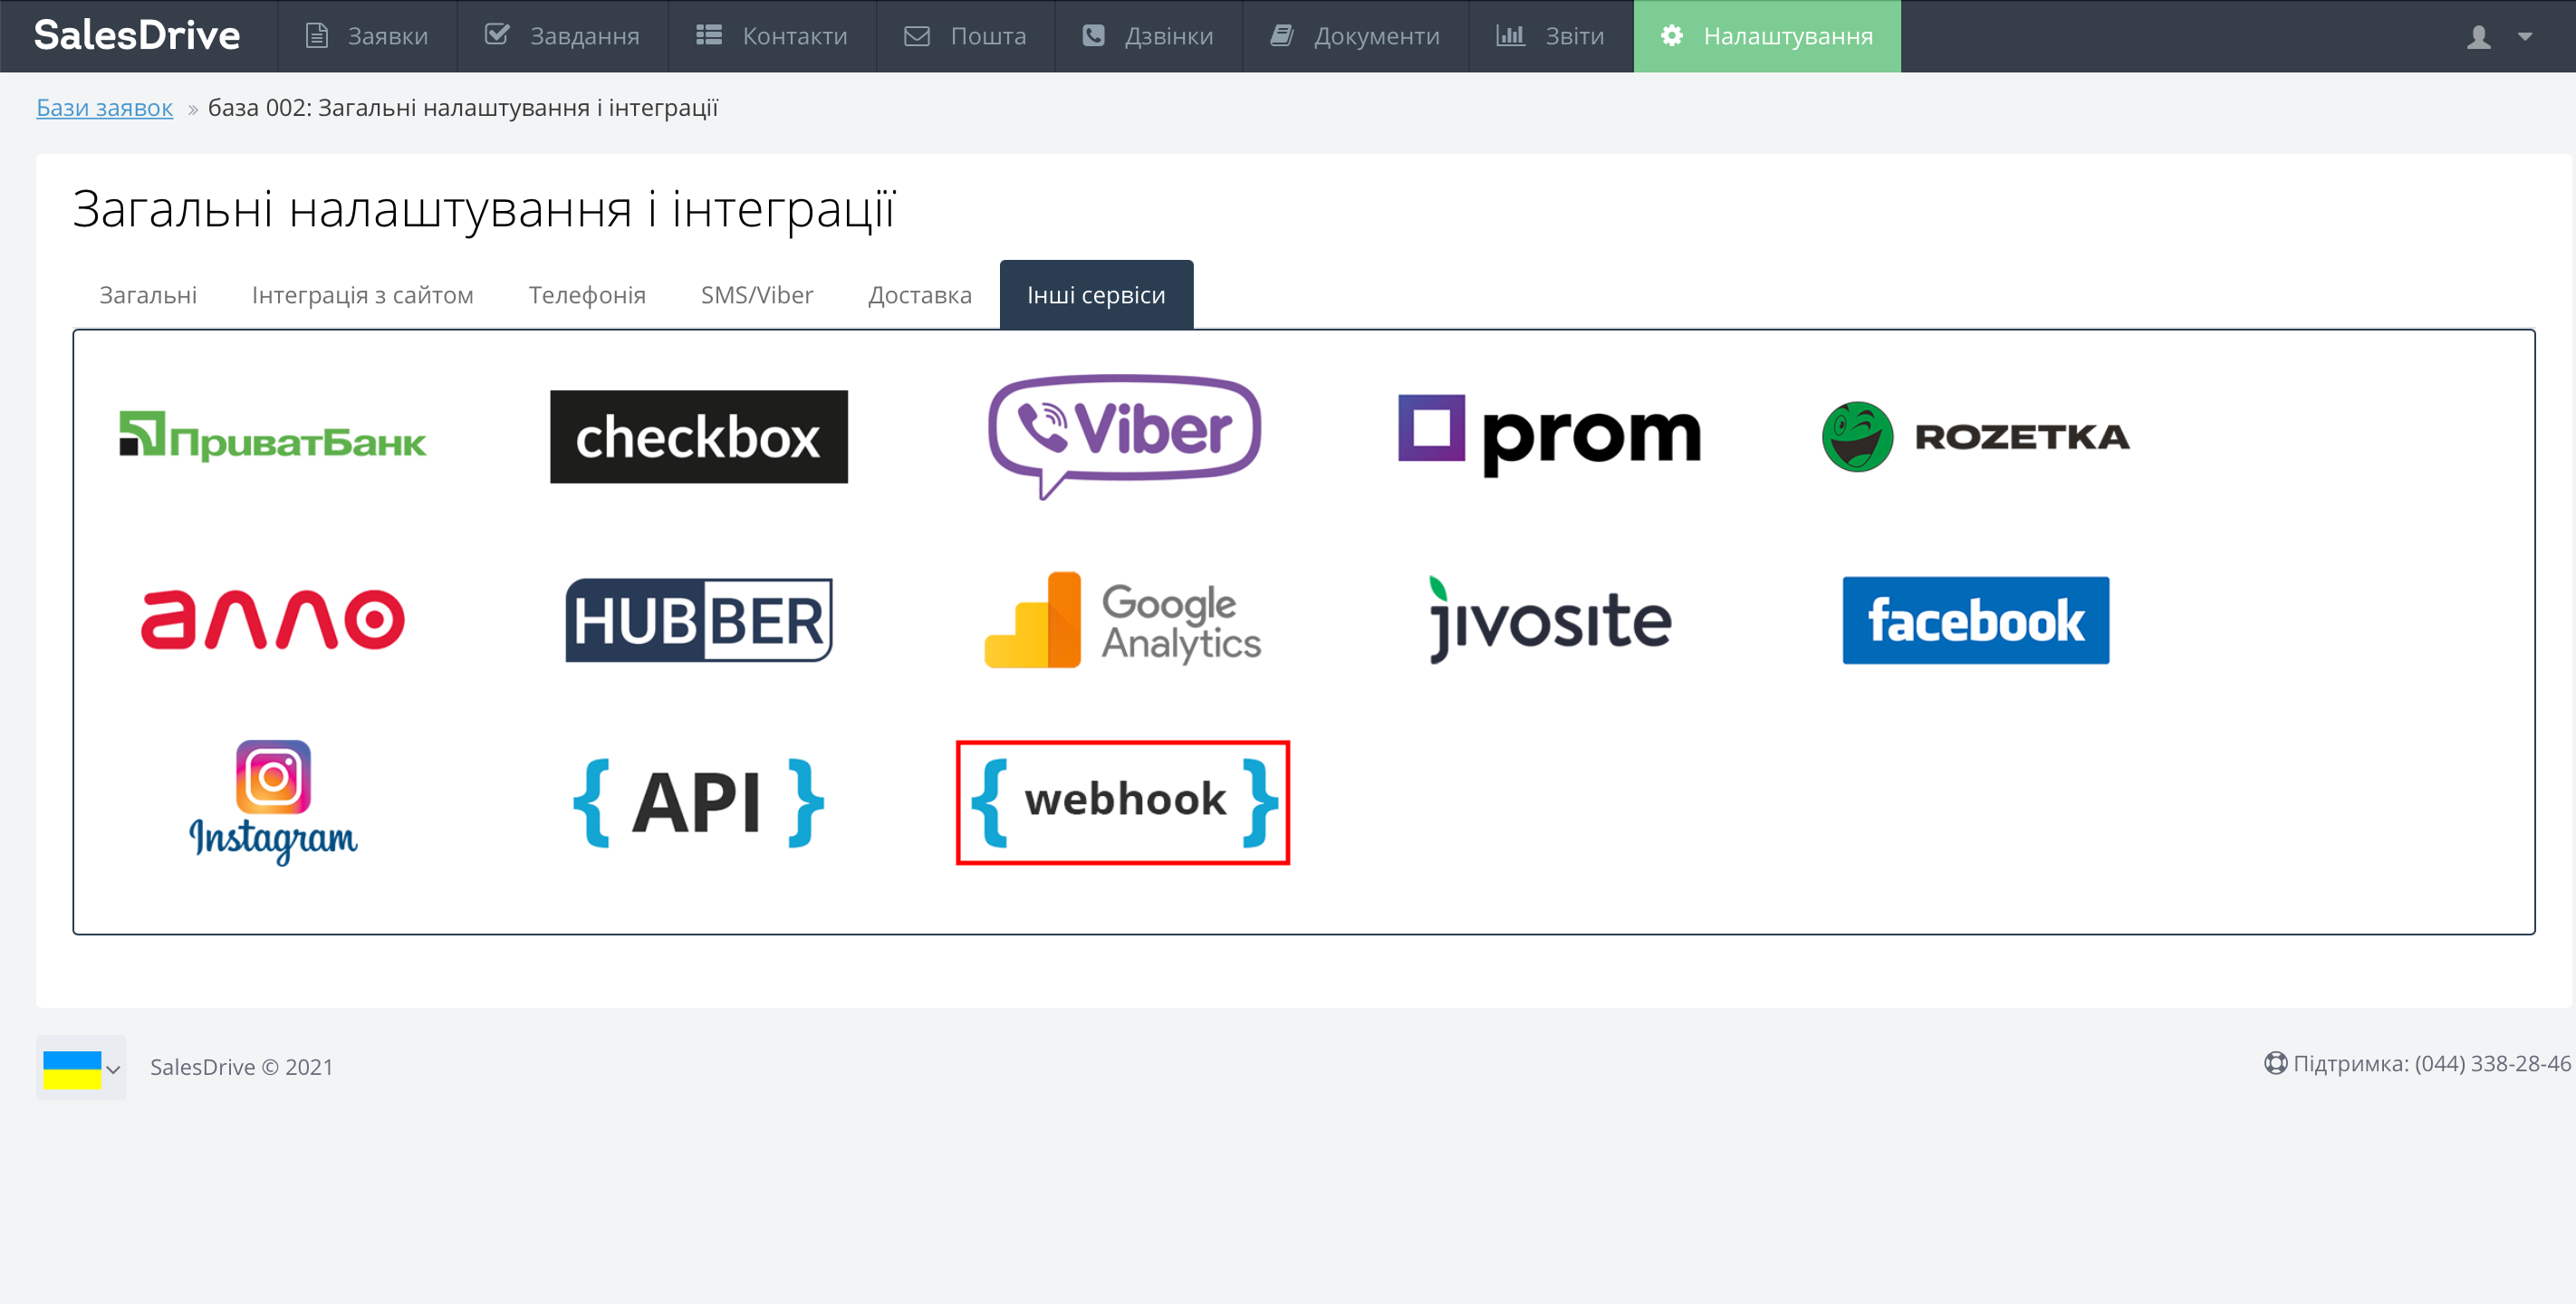Switch to the Загальні tab
2576x1304 pixels.
click(x=148, y=295)
